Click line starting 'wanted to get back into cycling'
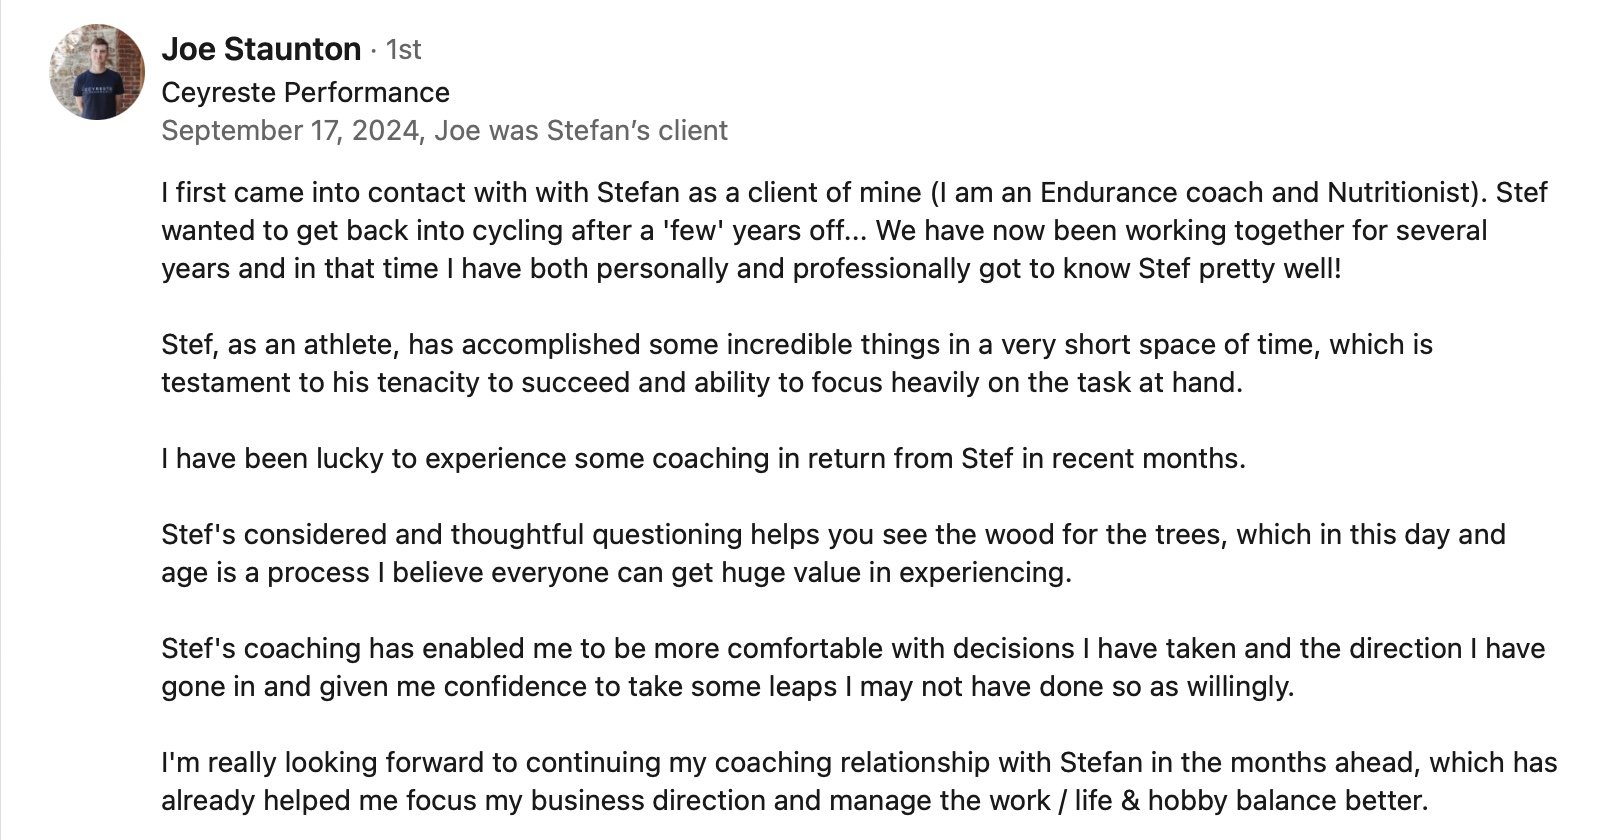Viewport: 1606px width, 840px height. click(x=824, y=230)
